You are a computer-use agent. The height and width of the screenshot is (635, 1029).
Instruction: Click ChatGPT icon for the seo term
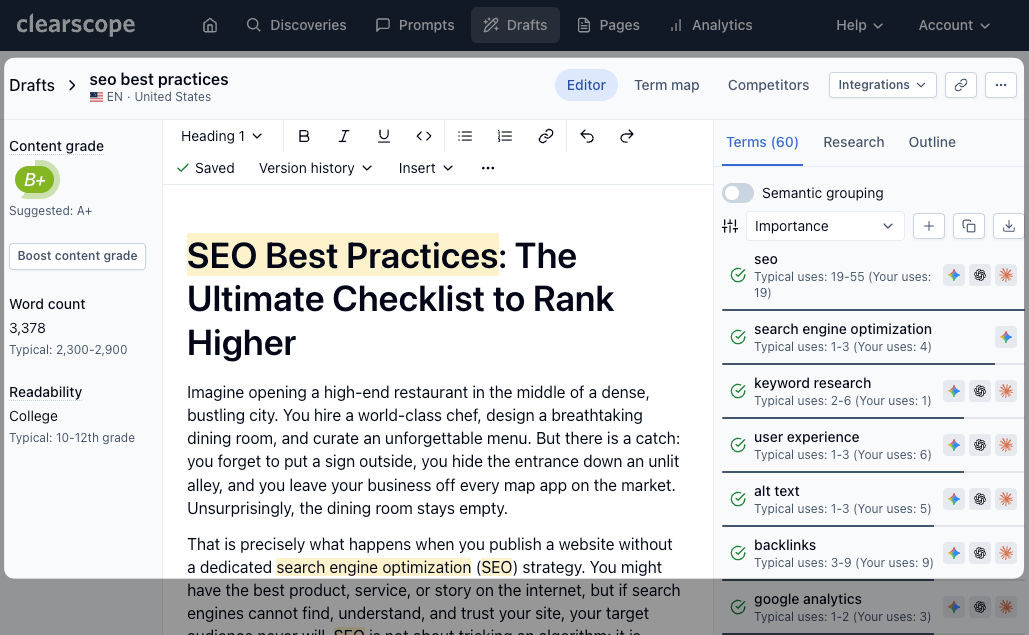(980, 276)
